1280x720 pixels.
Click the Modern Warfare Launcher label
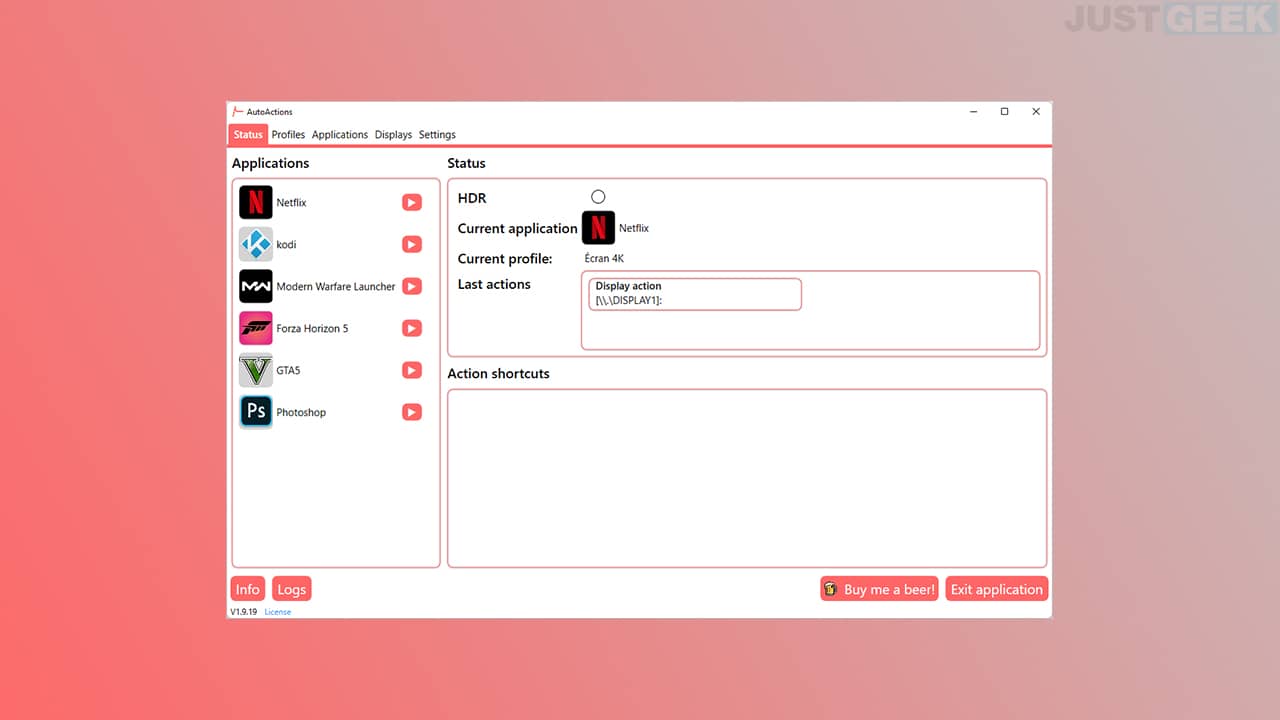pos(336,287)
